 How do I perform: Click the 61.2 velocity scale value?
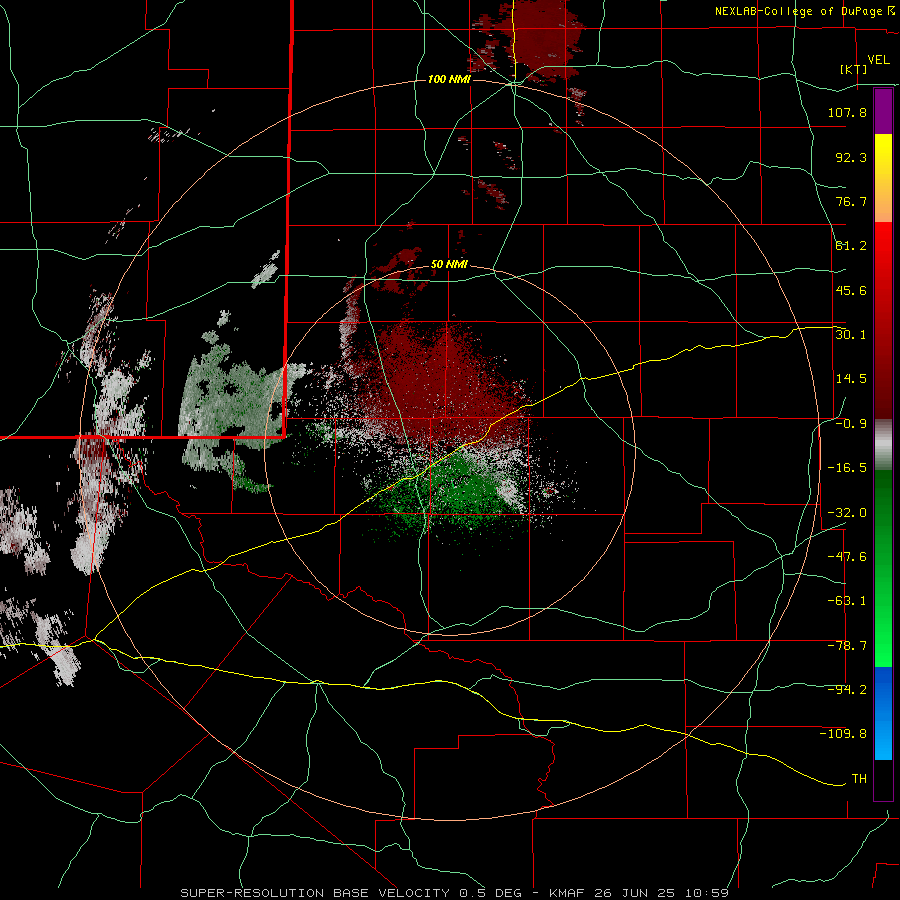[x=851, y=246]
